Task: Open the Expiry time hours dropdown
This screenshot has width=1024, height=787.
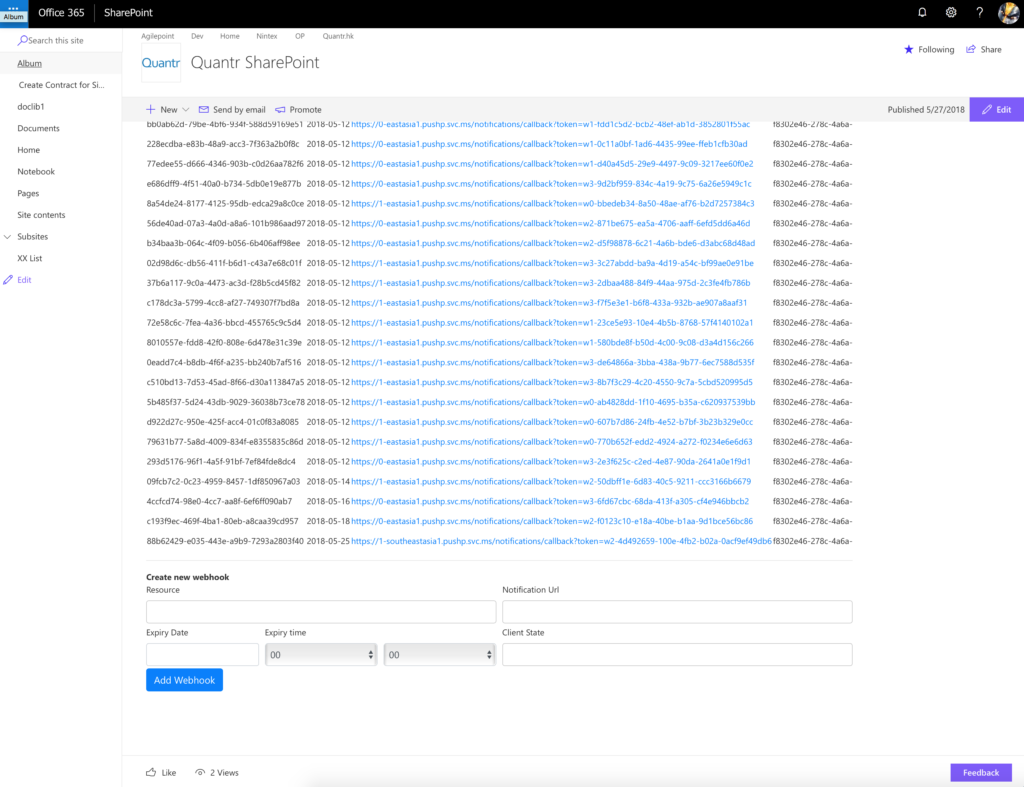Action: pos(321,655)
